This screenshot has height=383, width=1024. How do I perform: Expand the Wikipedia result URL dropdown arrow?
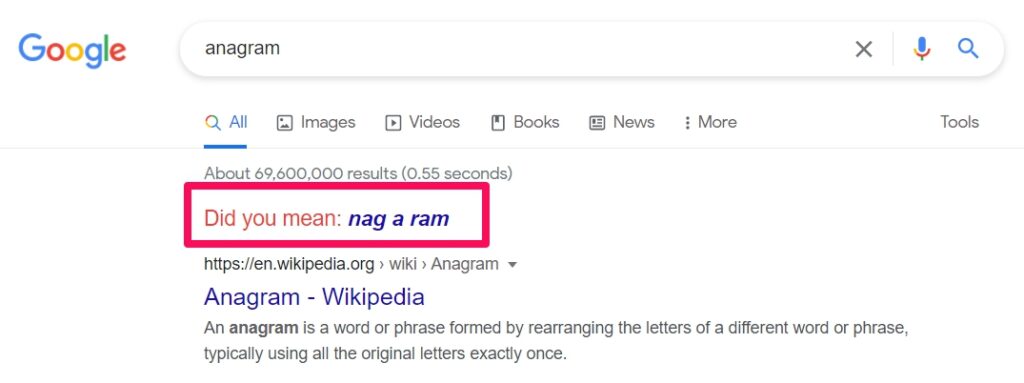513,265
